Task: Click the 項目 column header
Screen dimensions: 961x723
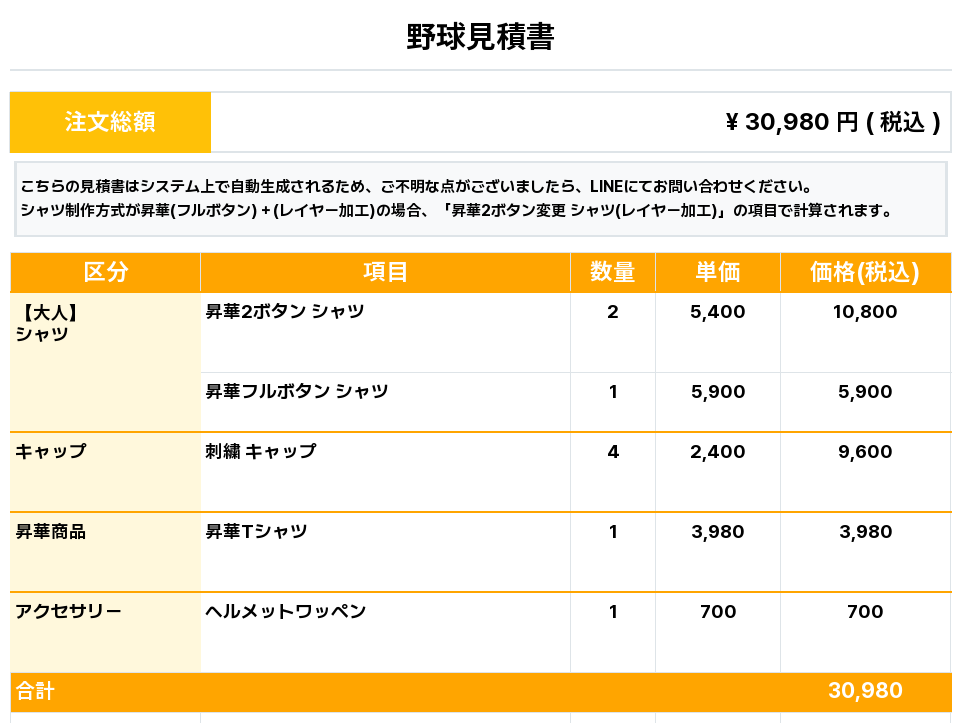Action: [386, 272]
